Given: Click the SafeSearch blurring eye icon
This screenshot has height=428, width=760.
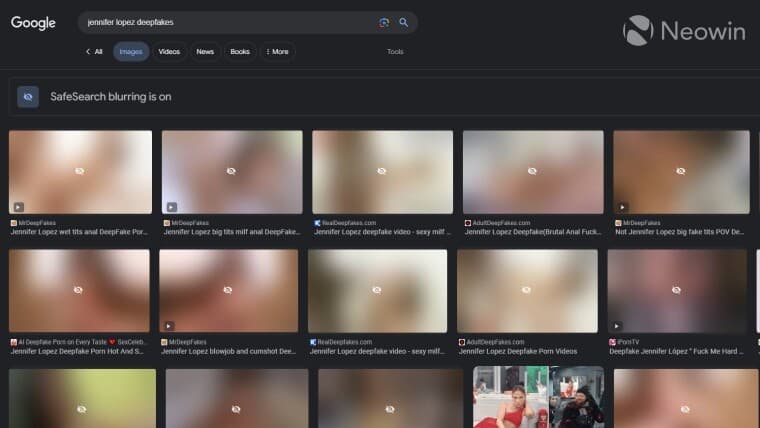Looking at the screenshot, I should [x=28, y=96].
